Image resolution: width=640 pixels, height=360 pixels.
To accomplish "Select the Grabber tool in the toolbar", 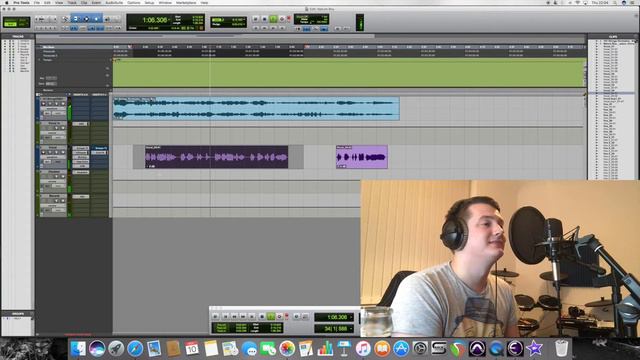I will coord(96,19).
